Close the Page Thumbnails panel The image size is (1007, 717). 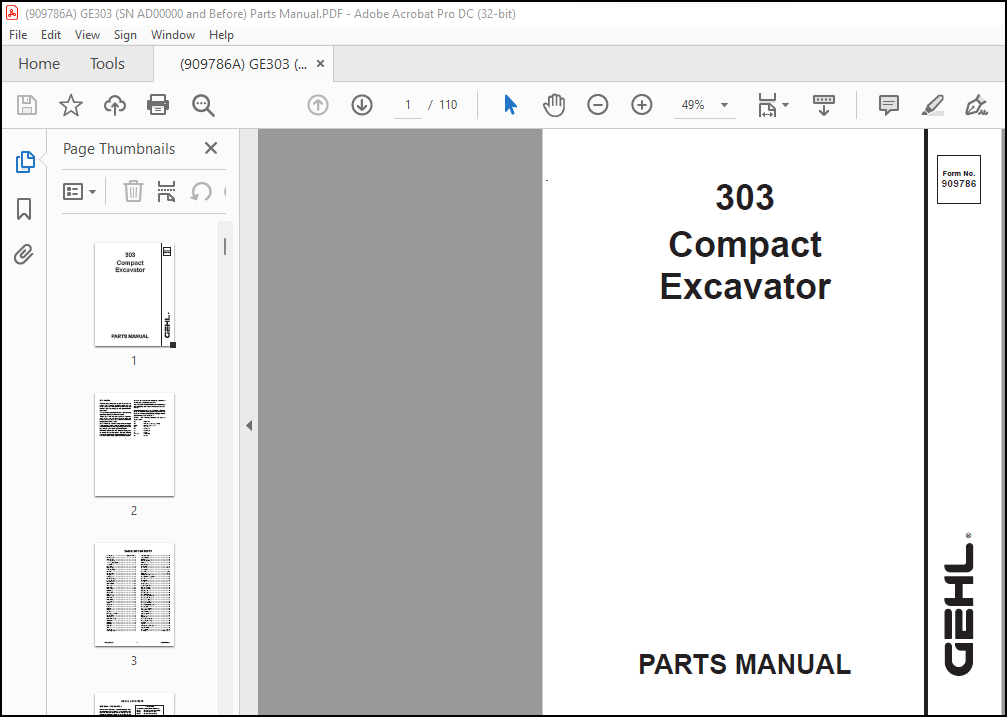click(x=211, y=148)
